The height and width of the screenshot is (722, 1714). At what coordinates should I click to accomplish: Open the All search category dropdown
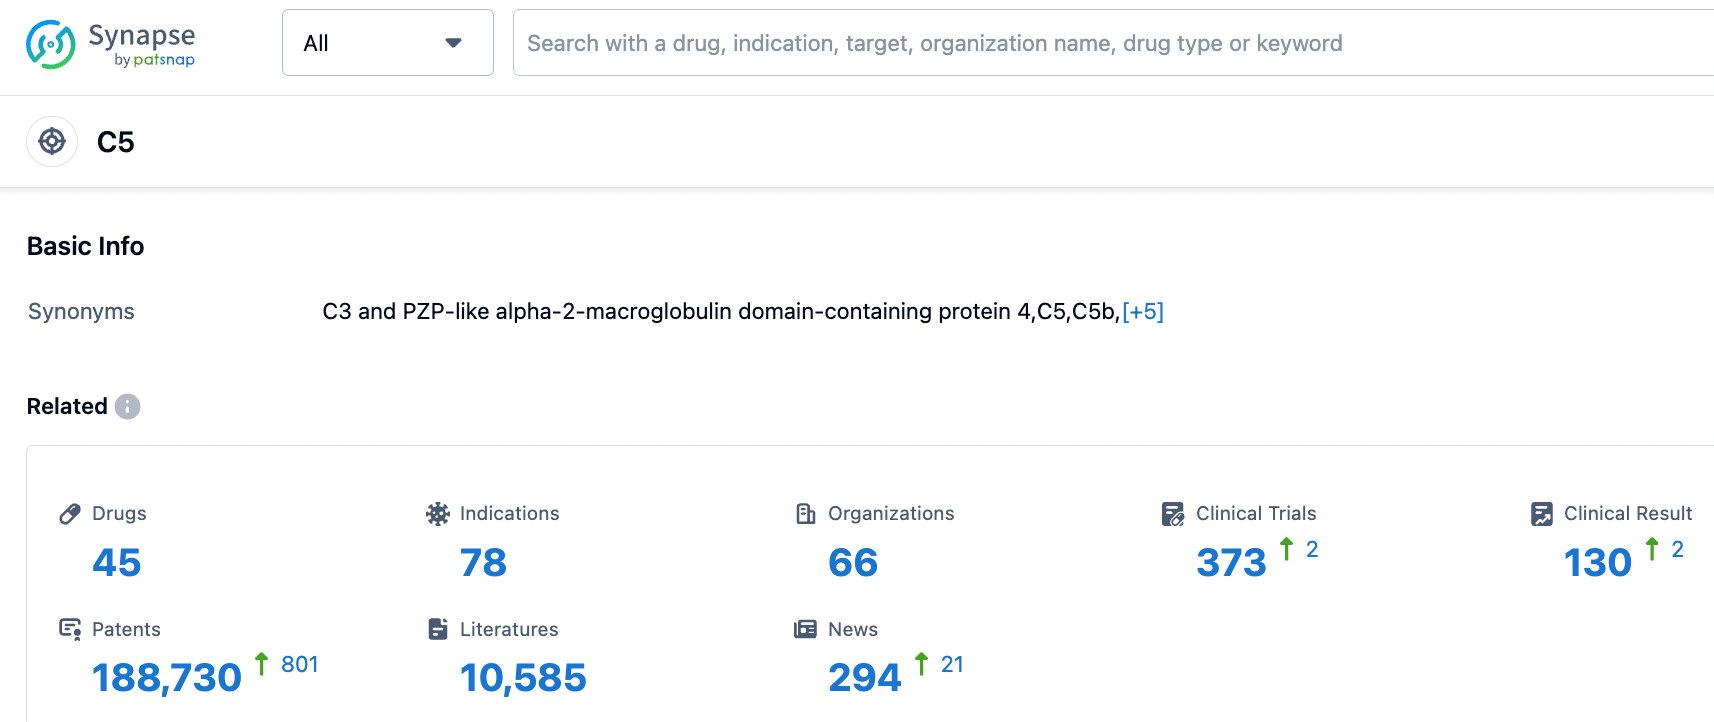(370, 43)
